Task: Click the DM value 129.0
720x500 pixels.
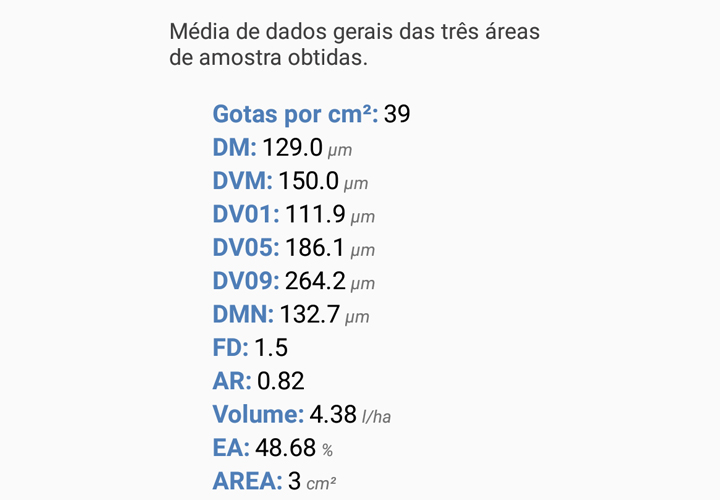Action: [x=292, y=148]
